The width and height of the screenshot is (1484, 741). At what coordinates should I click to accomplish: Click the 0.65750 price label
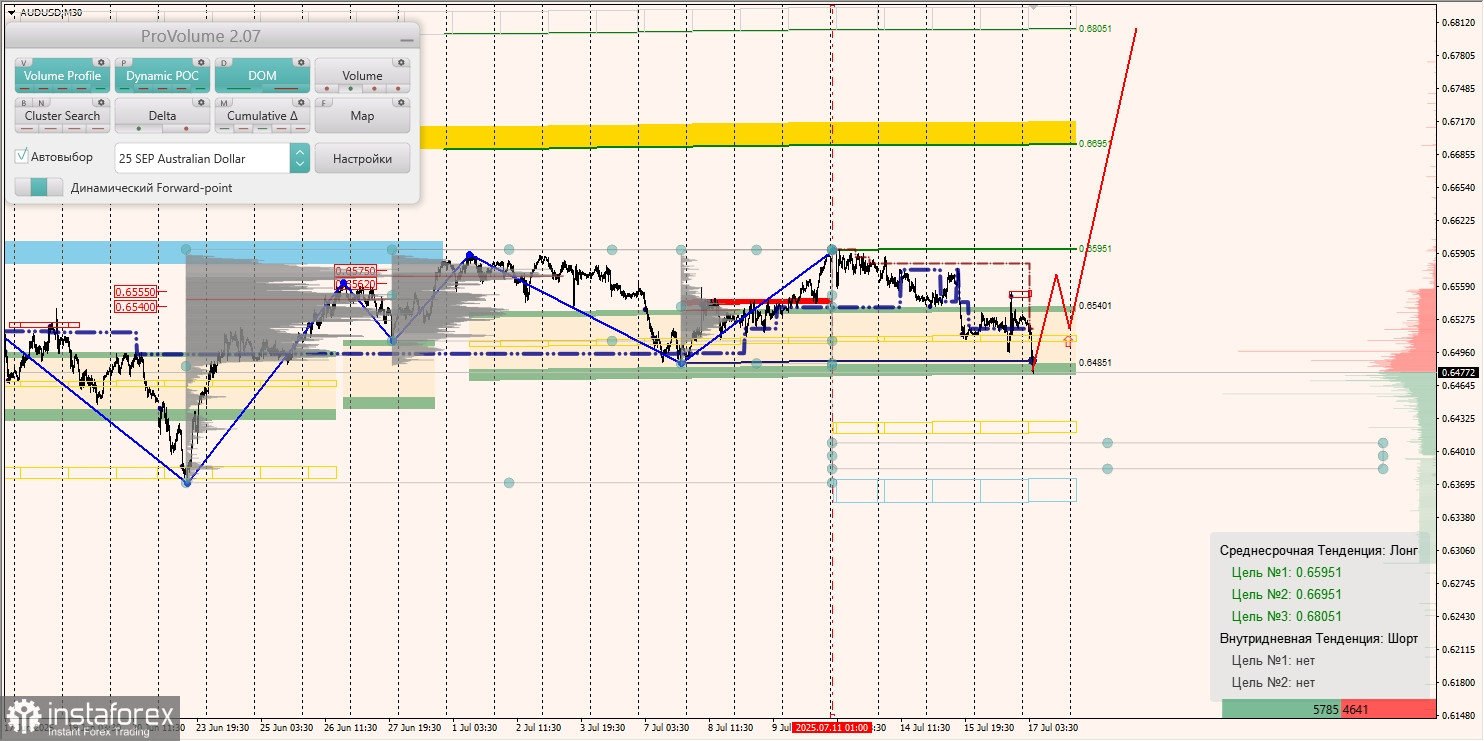tap(355, 270)
